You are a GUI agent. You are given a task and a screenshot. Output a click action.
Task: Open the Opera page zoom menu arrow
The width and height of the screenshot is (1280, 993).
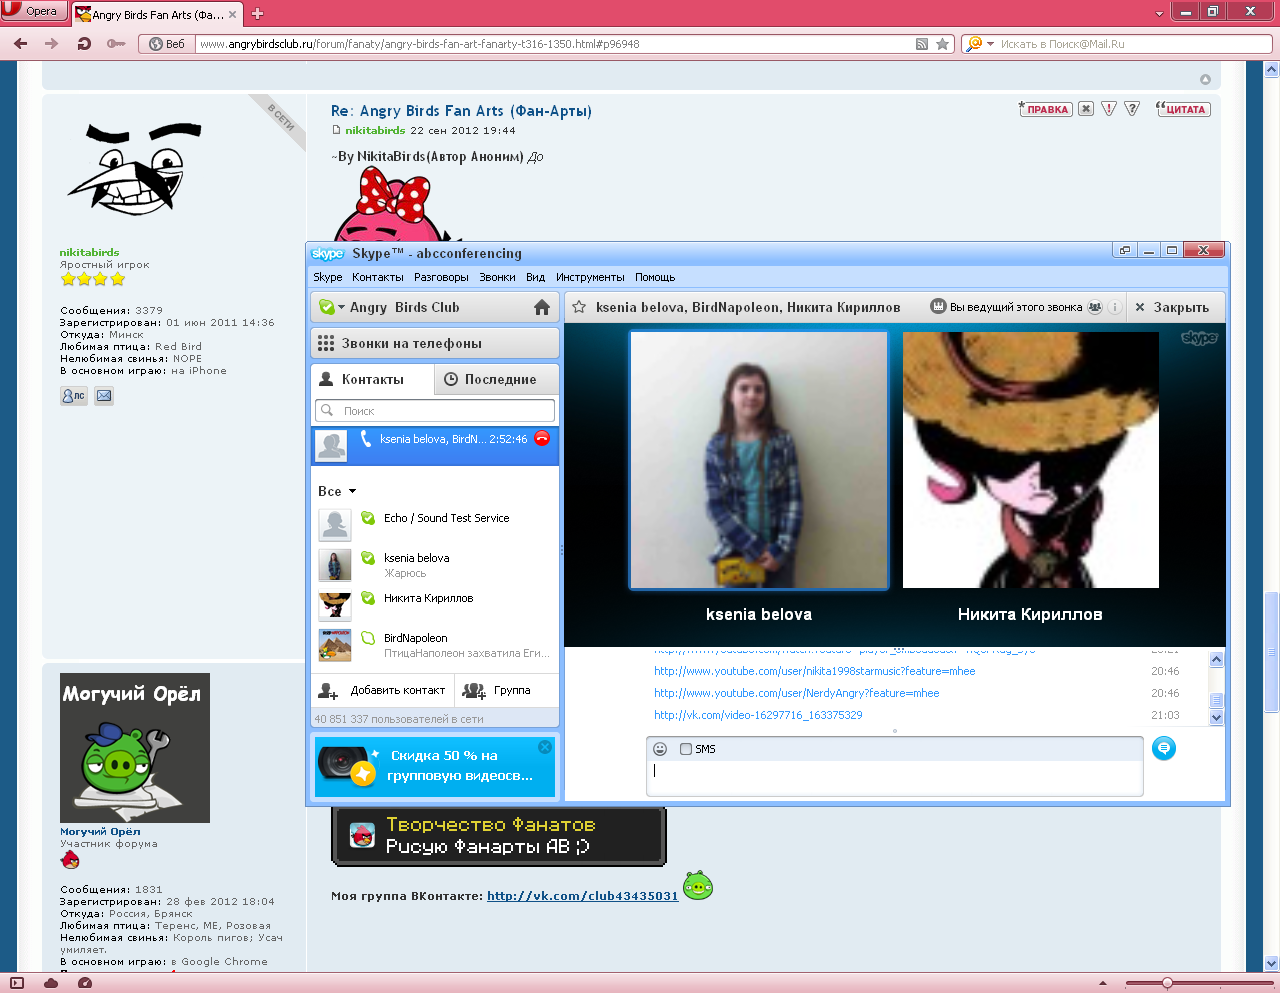tap(1103, 983)
